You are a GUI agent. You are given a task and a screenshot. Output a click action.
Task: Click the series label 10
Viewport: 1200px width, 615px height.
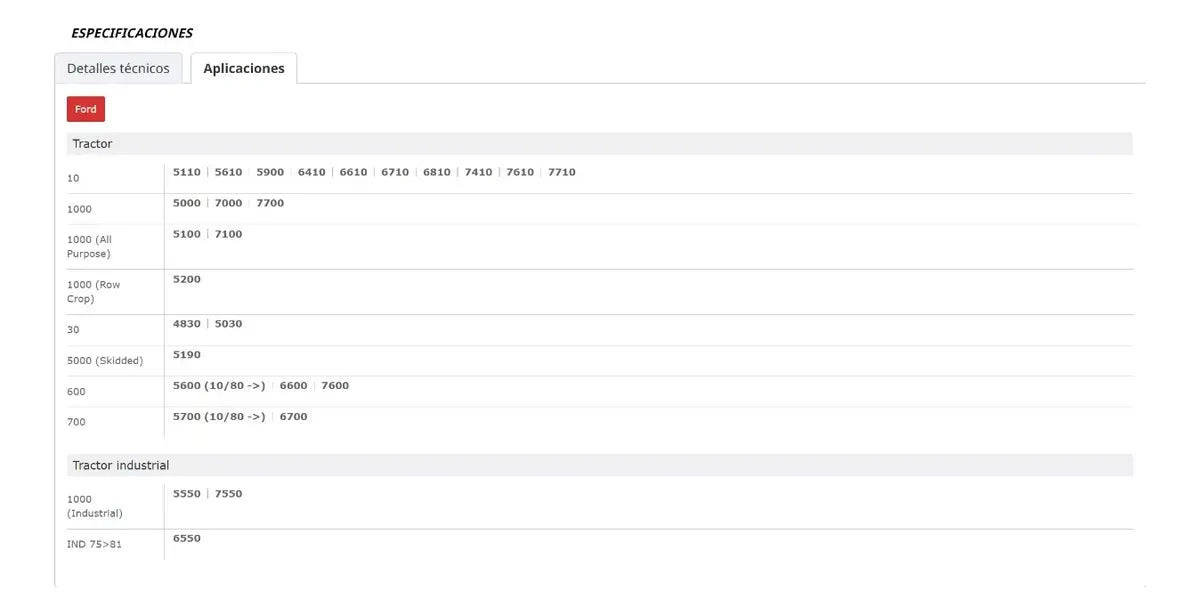pos(73,178)
